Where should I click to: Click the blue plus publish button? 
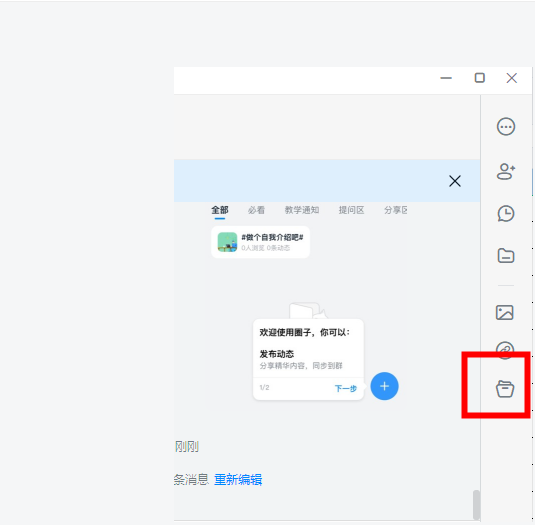click(385, 386)
